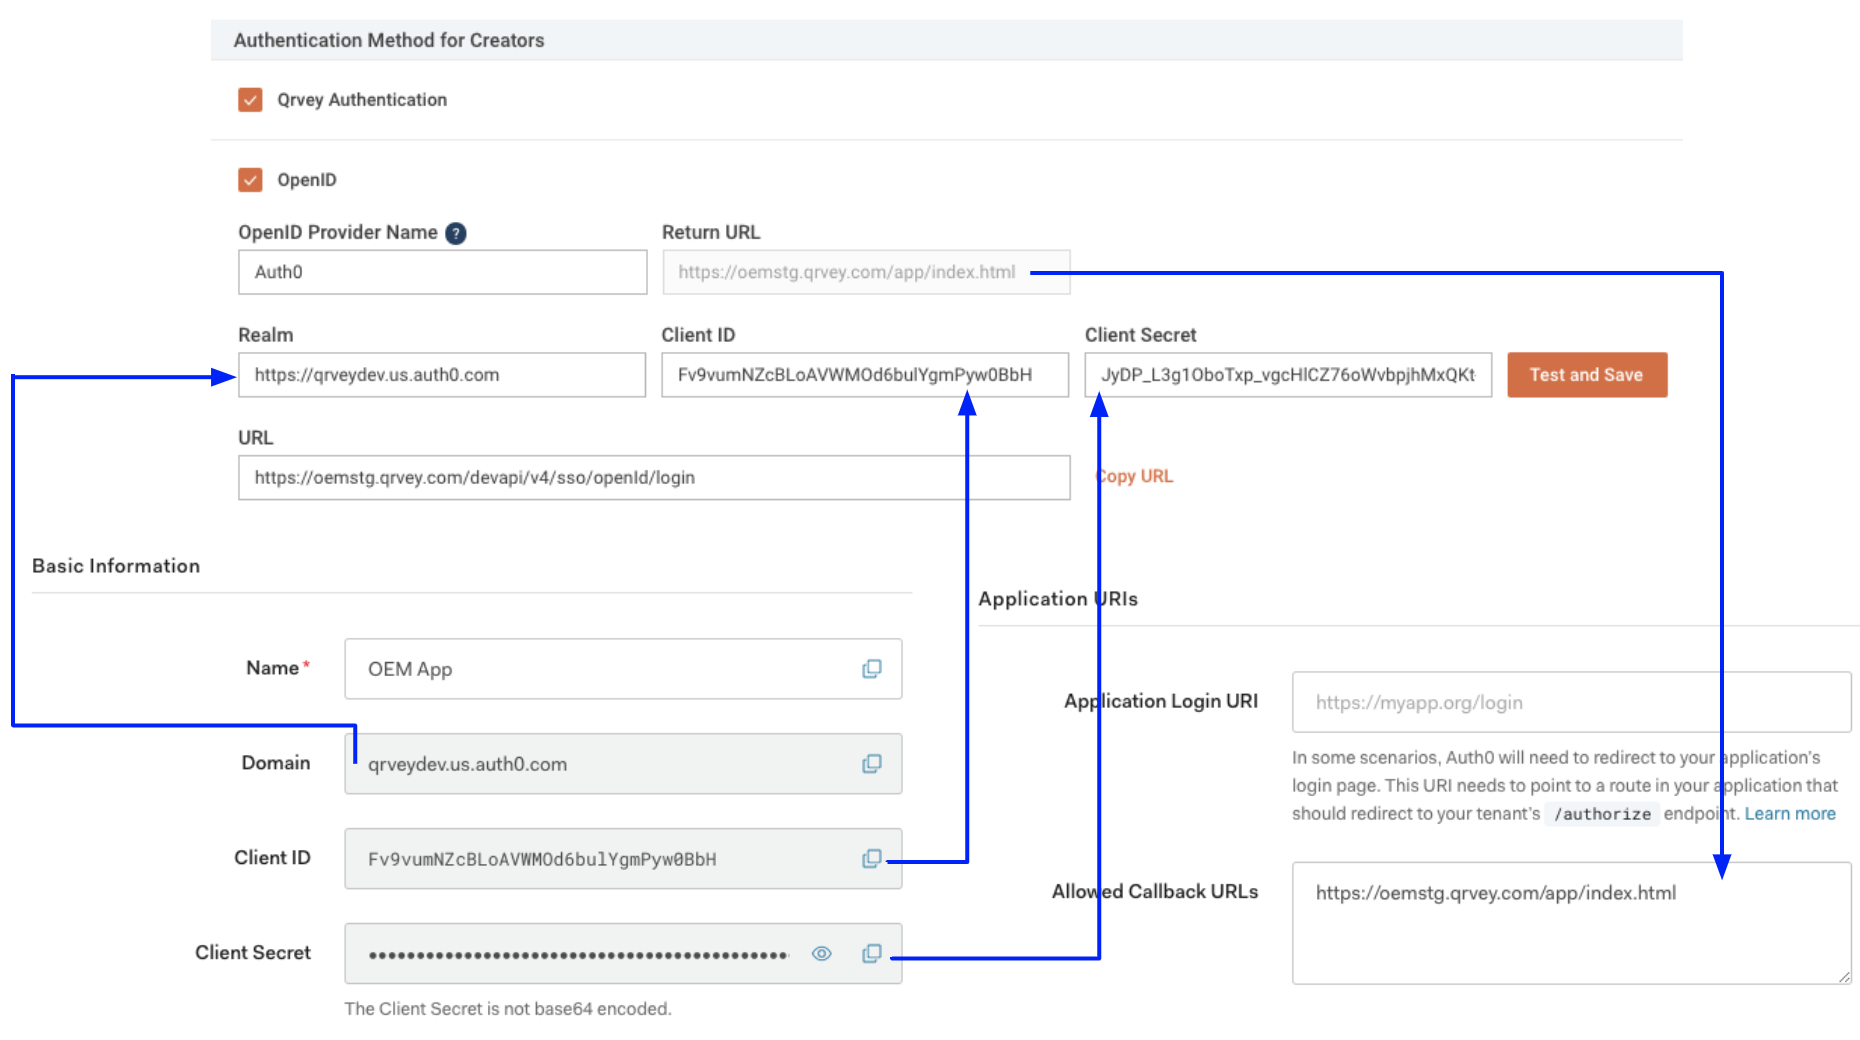Image resolution: width=1860 pixels, height=1040 pixels.
Task: Click the Allowed Callback URLs label
Action: point(1155,892)
